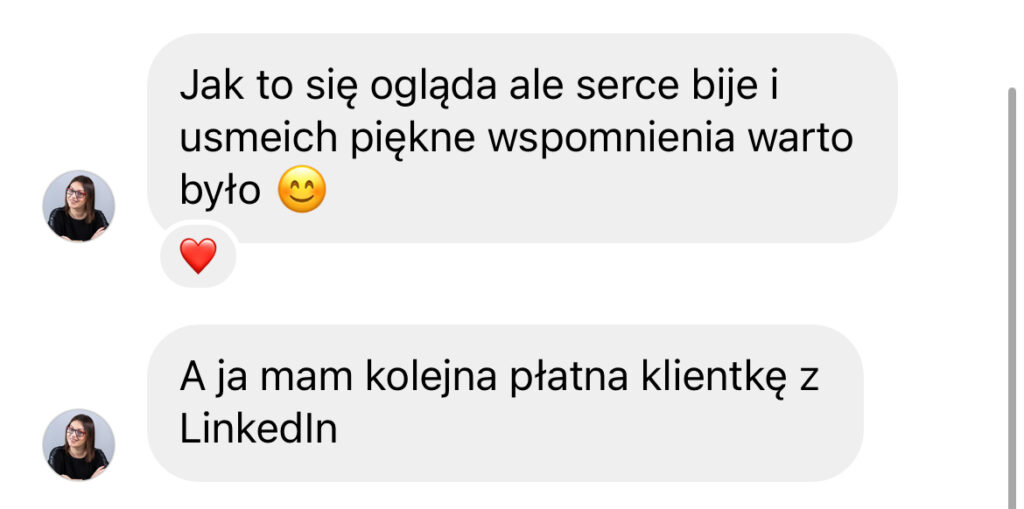Click the red heart reaction below the first message
1024x509 pixels.
198,255
